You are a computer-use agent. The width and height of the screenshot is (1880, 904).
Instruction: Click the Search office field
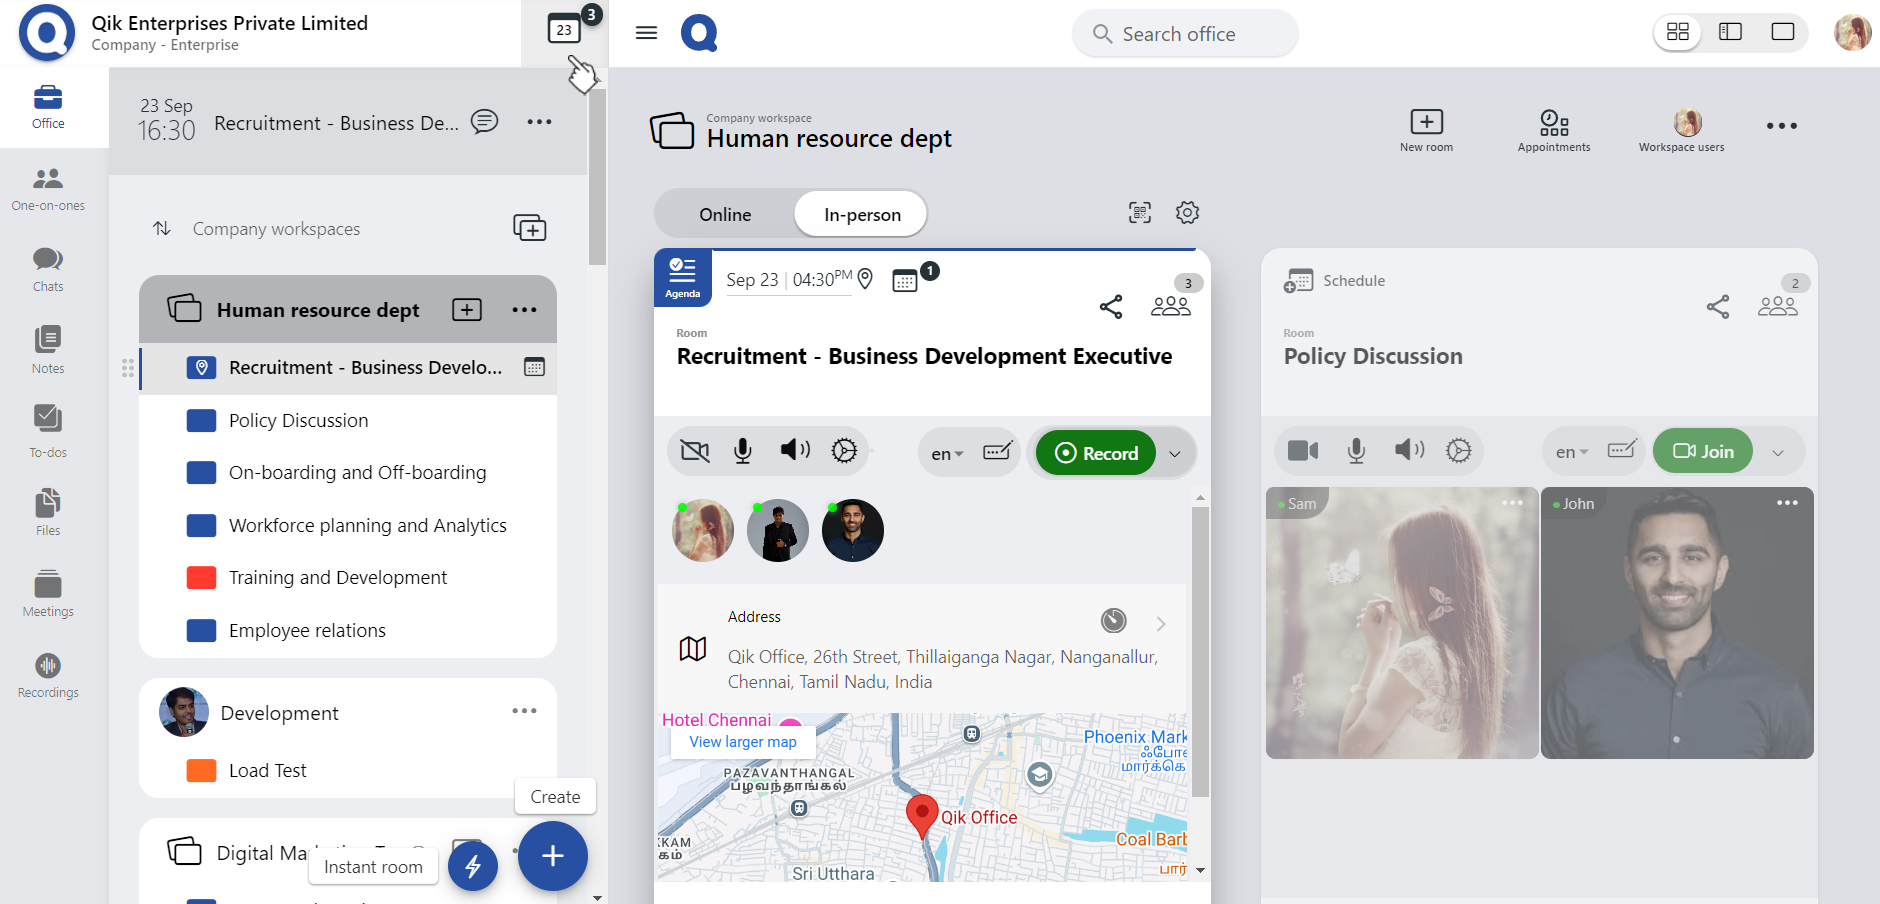click(1185, 34)
